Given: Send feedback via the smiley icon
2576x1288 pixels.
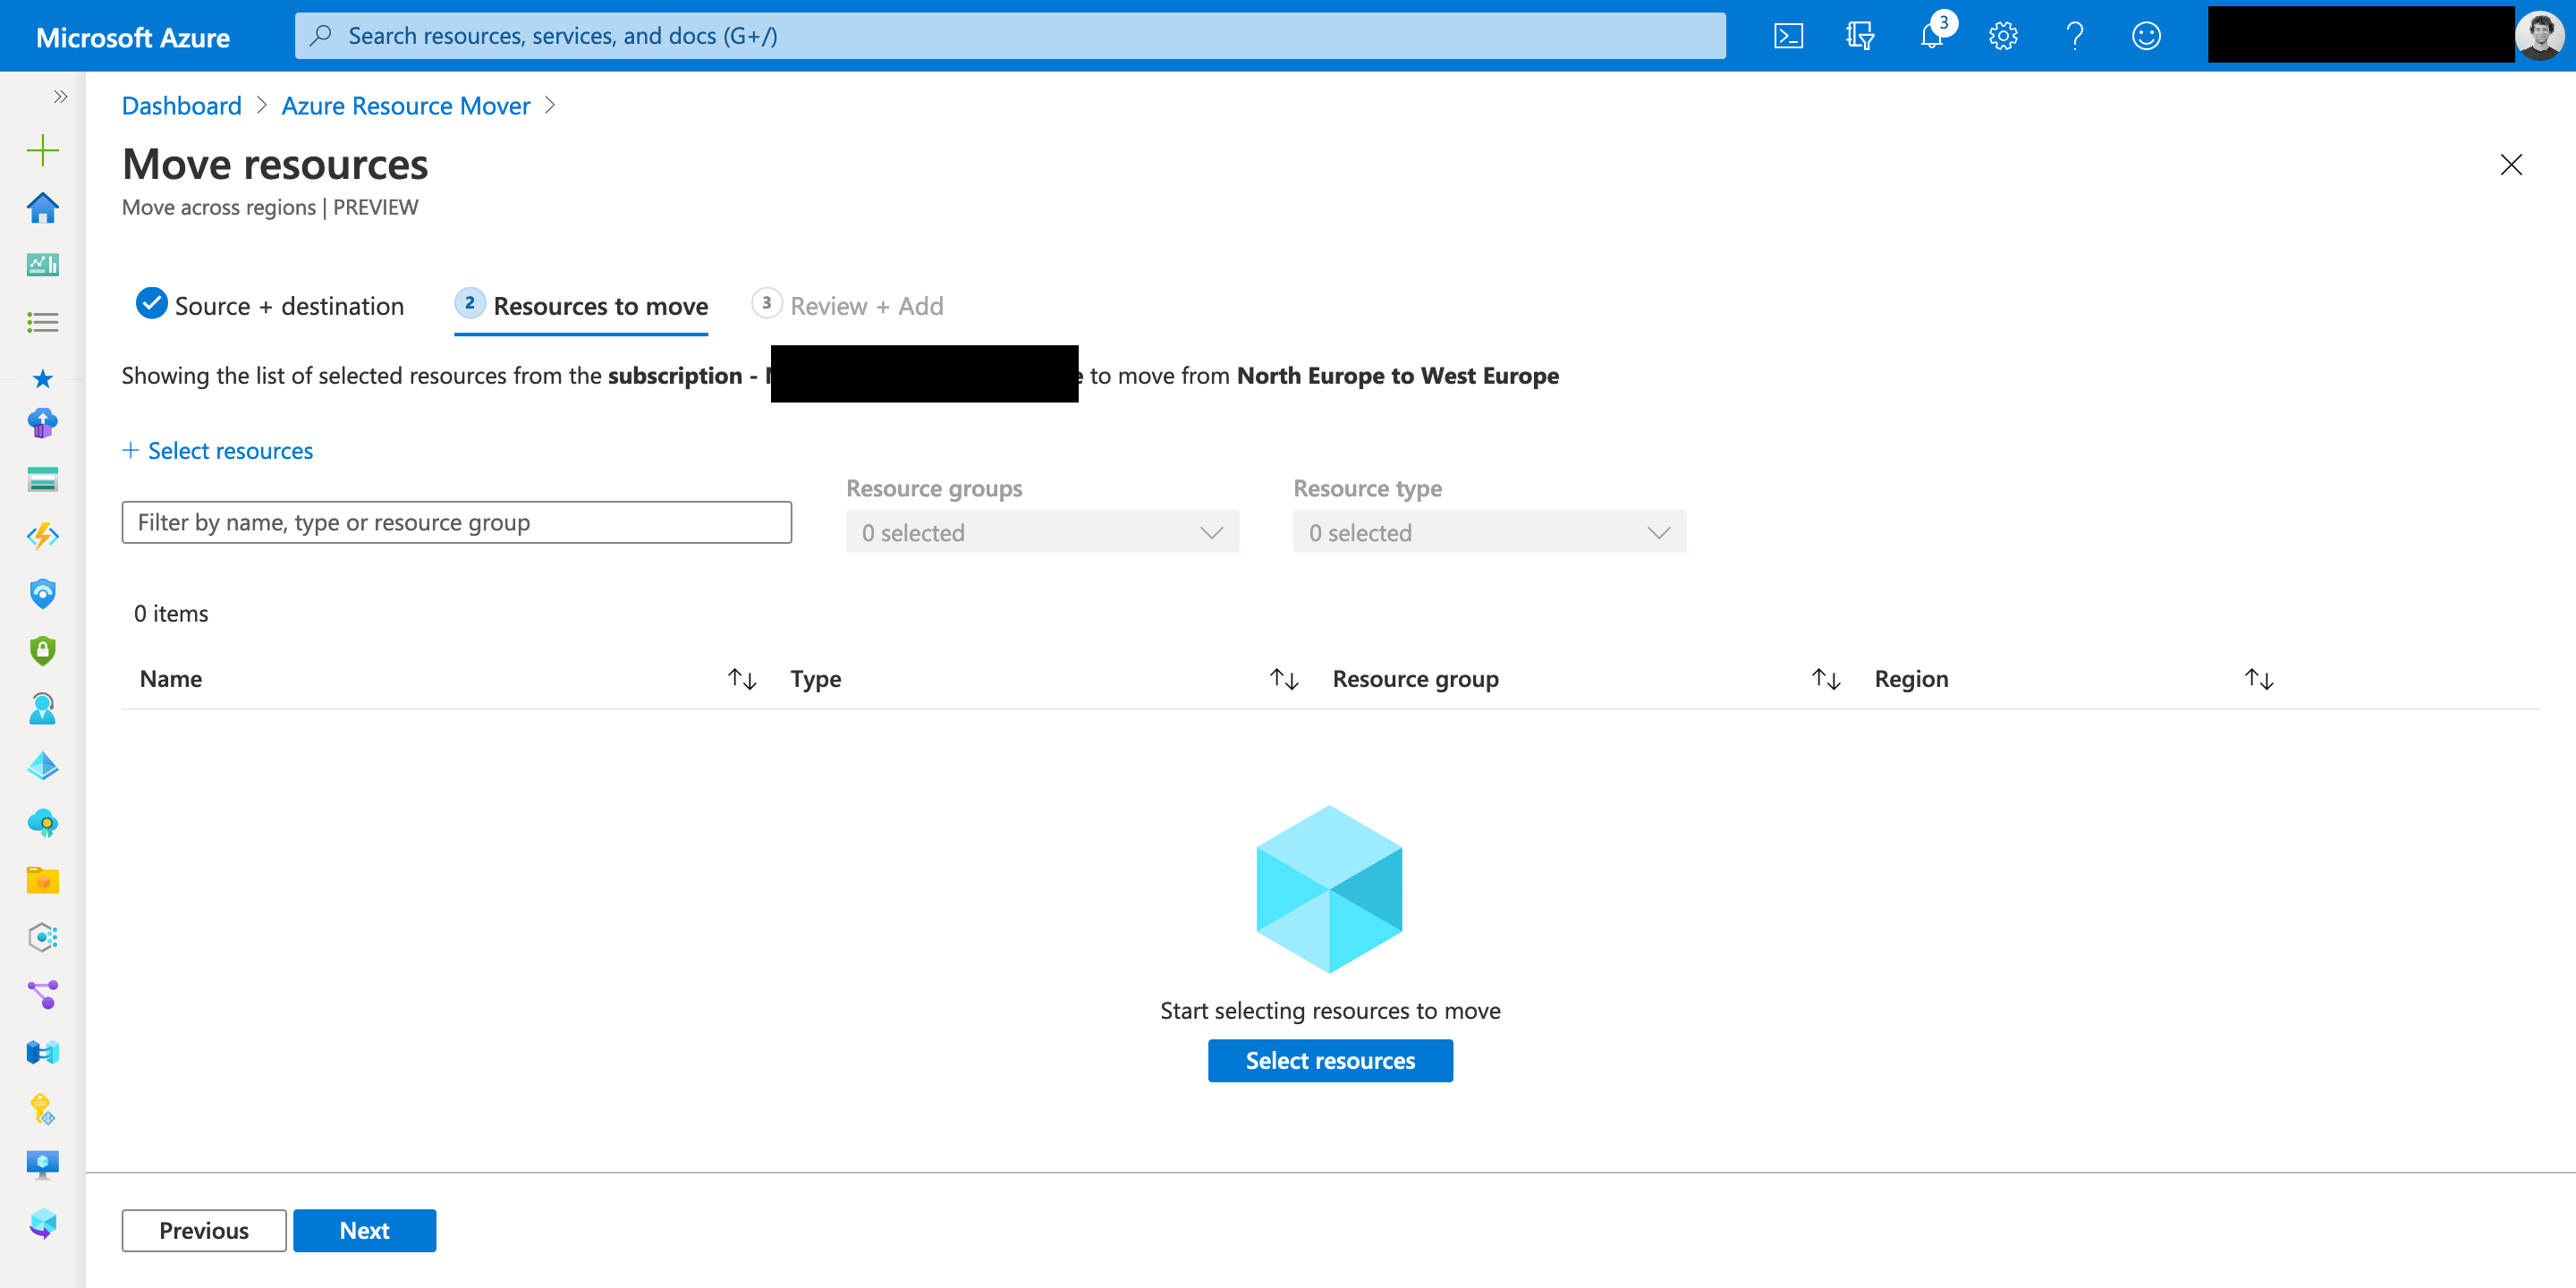Looking at the screenshot, I should click(x=2146, y=35).
